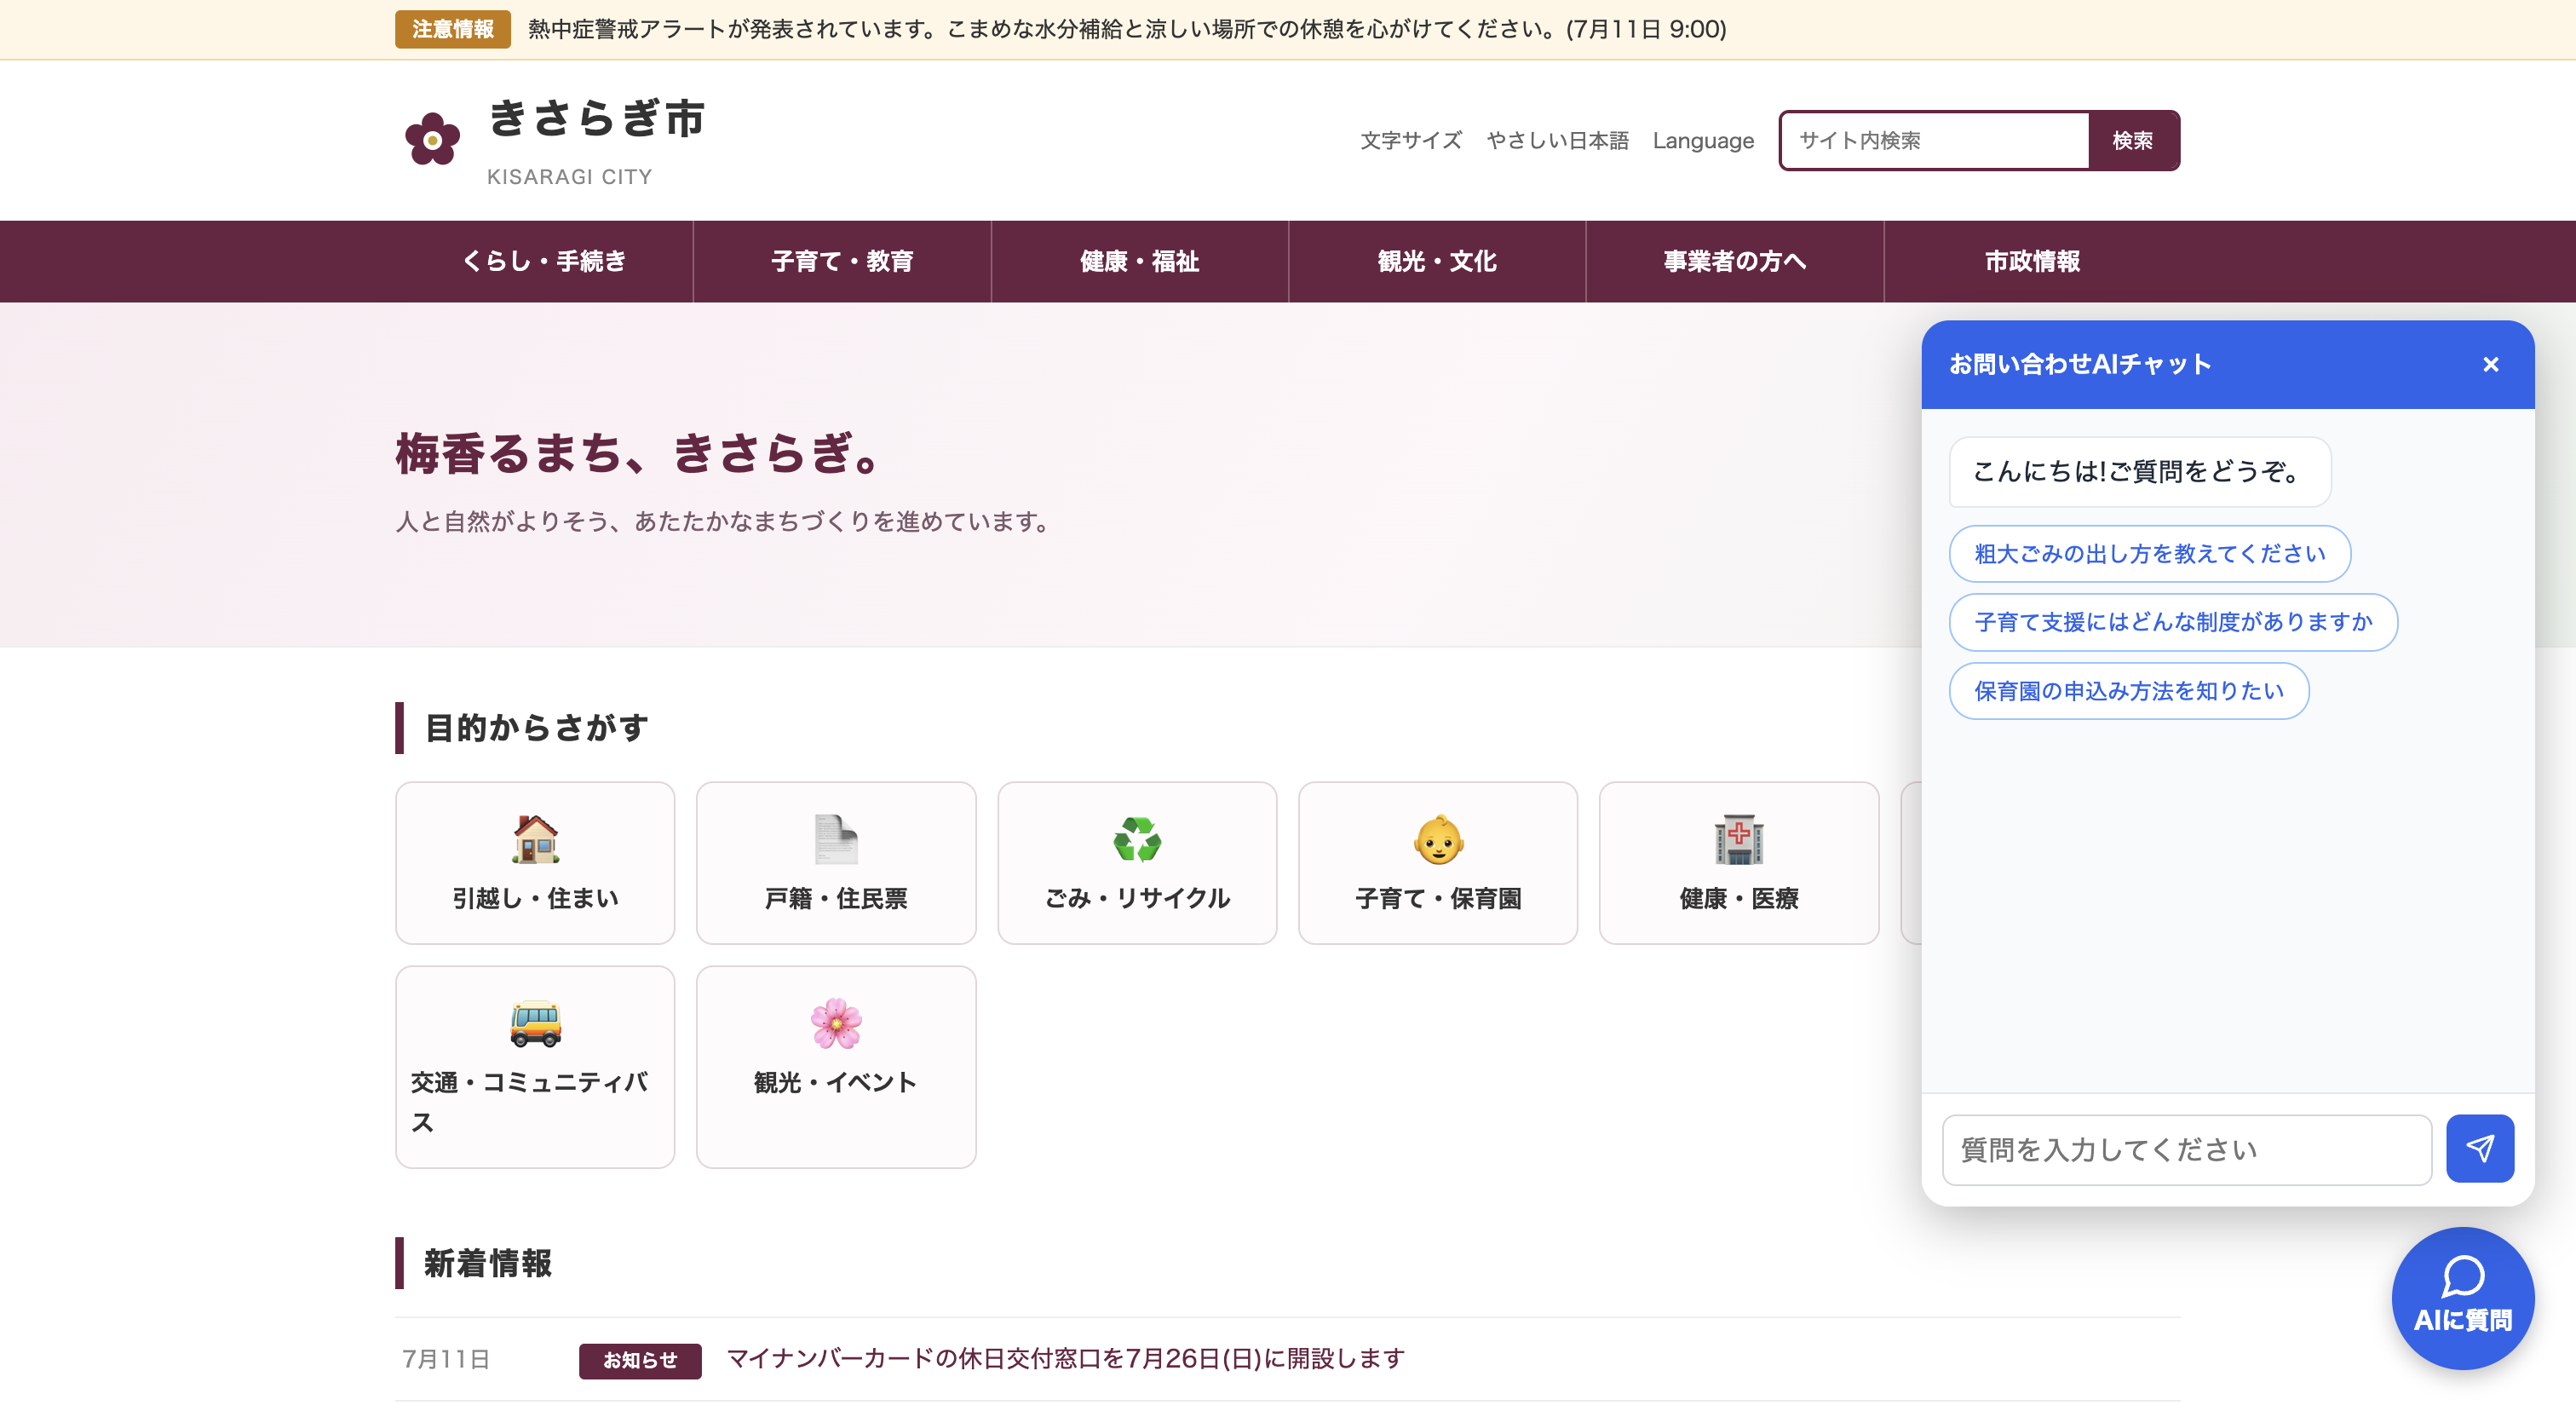The width and height of the screenshot is (2576, 1411).
Task: Click the 引越し・住まい card label
Action: (x=535, y=898)
